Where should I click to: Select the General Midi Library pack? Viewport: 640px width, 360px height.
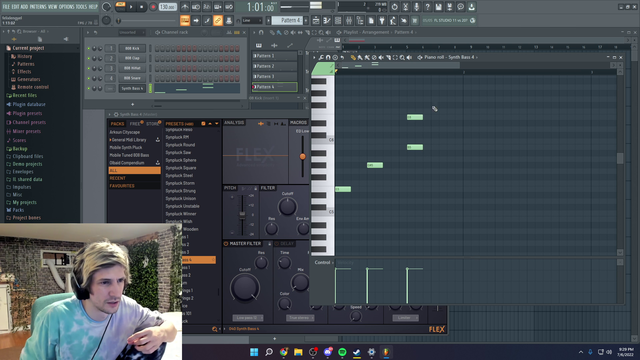128,140
